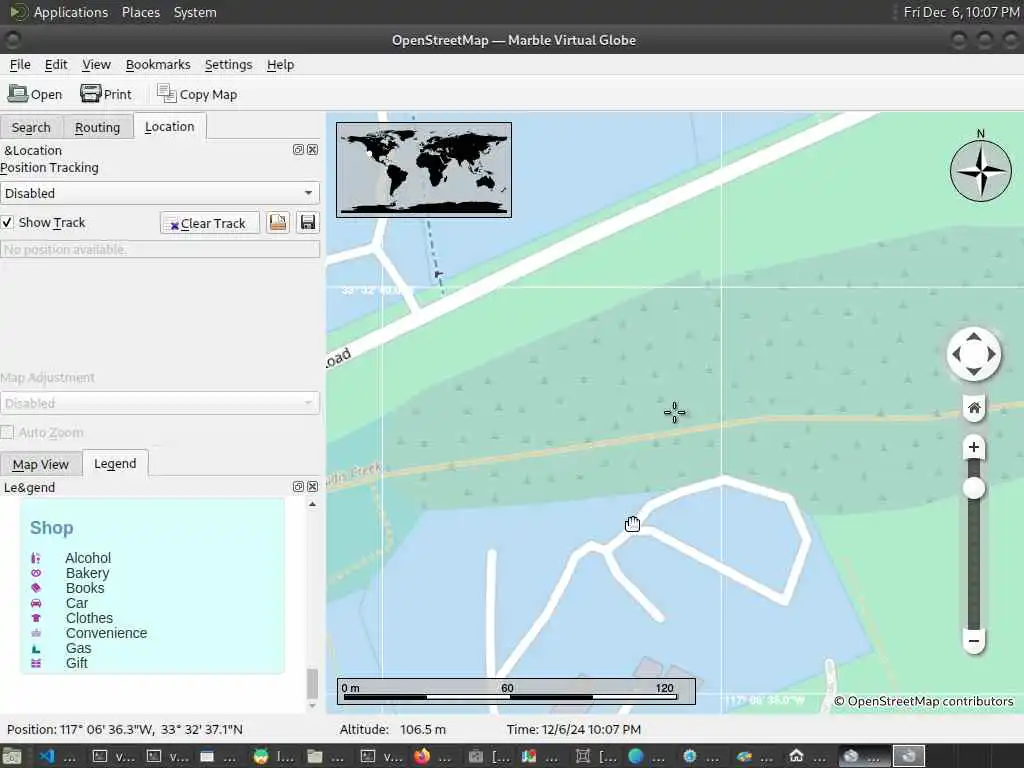Click the legend scrollbar down arrow
The width and height of the screenshot is (1024, 768).
pyautogui.click(x=312, y=705)
